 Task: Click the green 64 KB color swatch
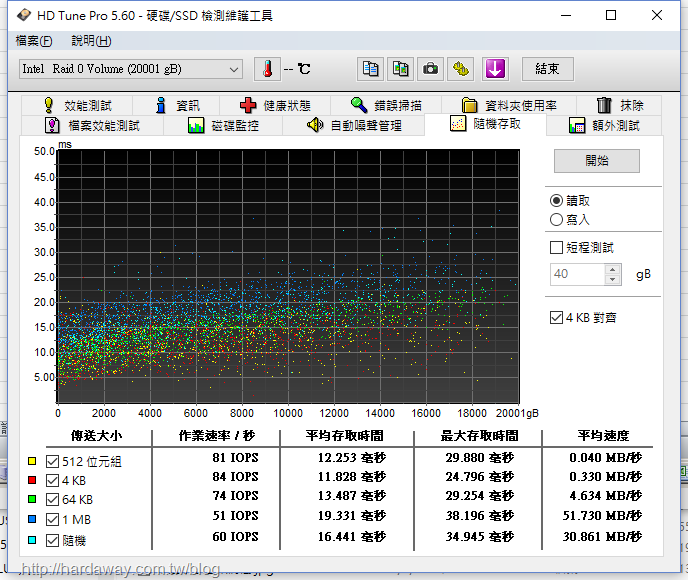[32, 499]
